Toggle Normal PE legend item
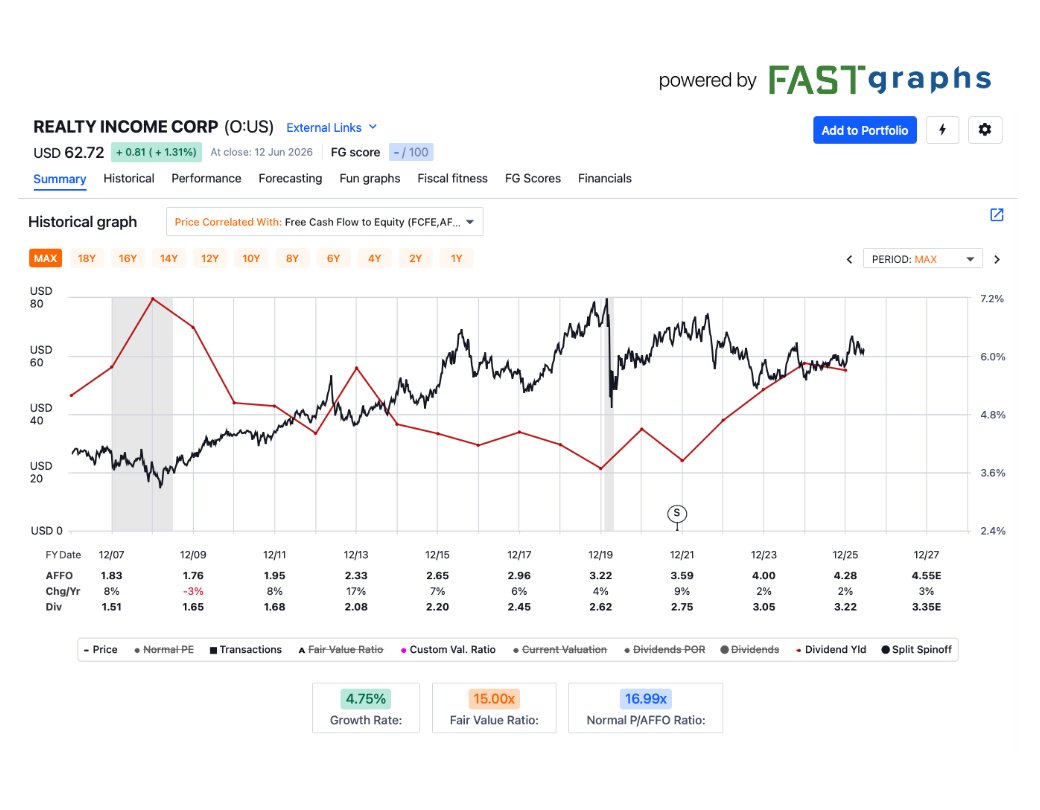 pos(164,649)
